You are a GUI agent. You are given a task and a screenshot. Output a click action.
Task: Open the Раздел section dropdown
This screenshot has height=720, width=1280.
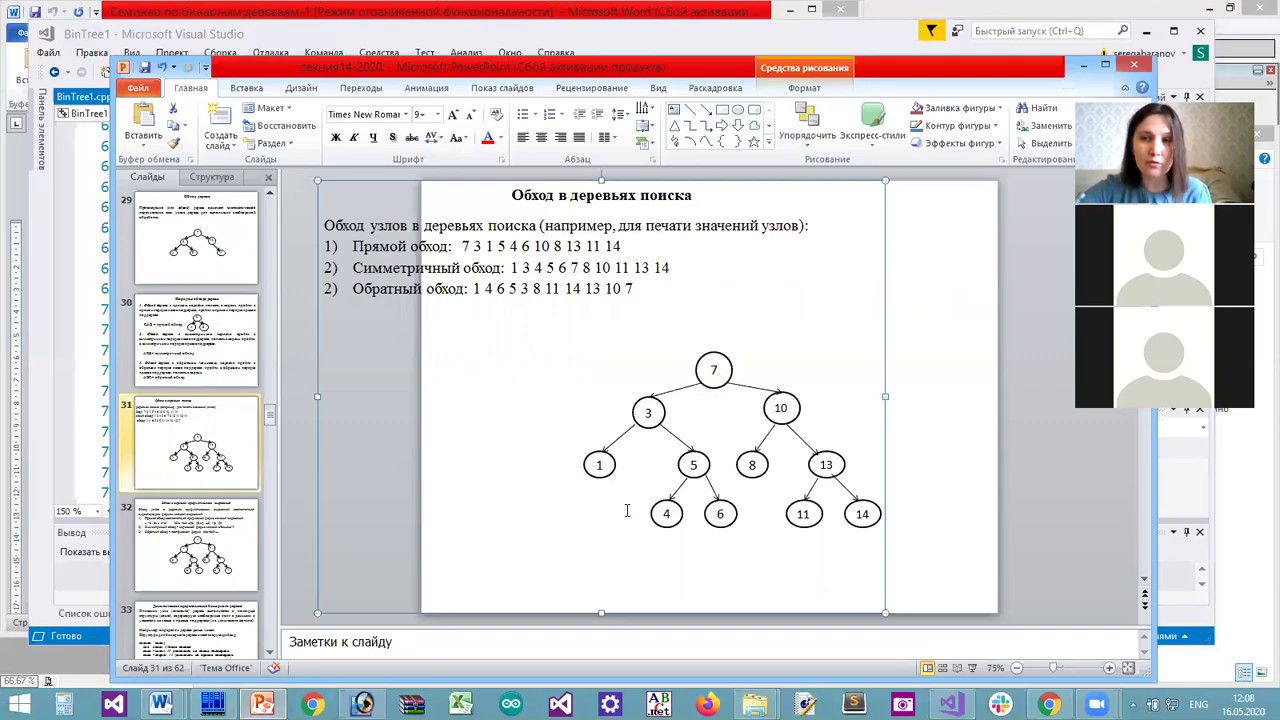(268, 143)
